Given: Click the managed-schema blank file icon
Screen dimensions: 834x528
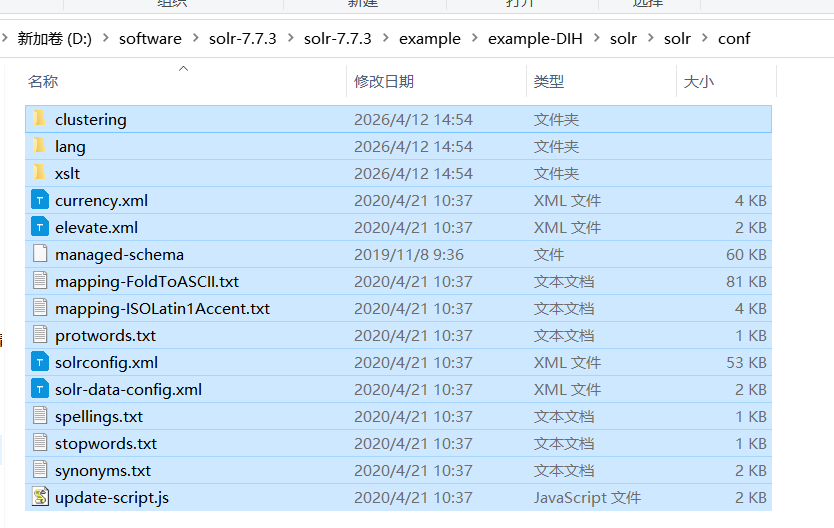Looking at the screenshot, I should pos(40,254).
